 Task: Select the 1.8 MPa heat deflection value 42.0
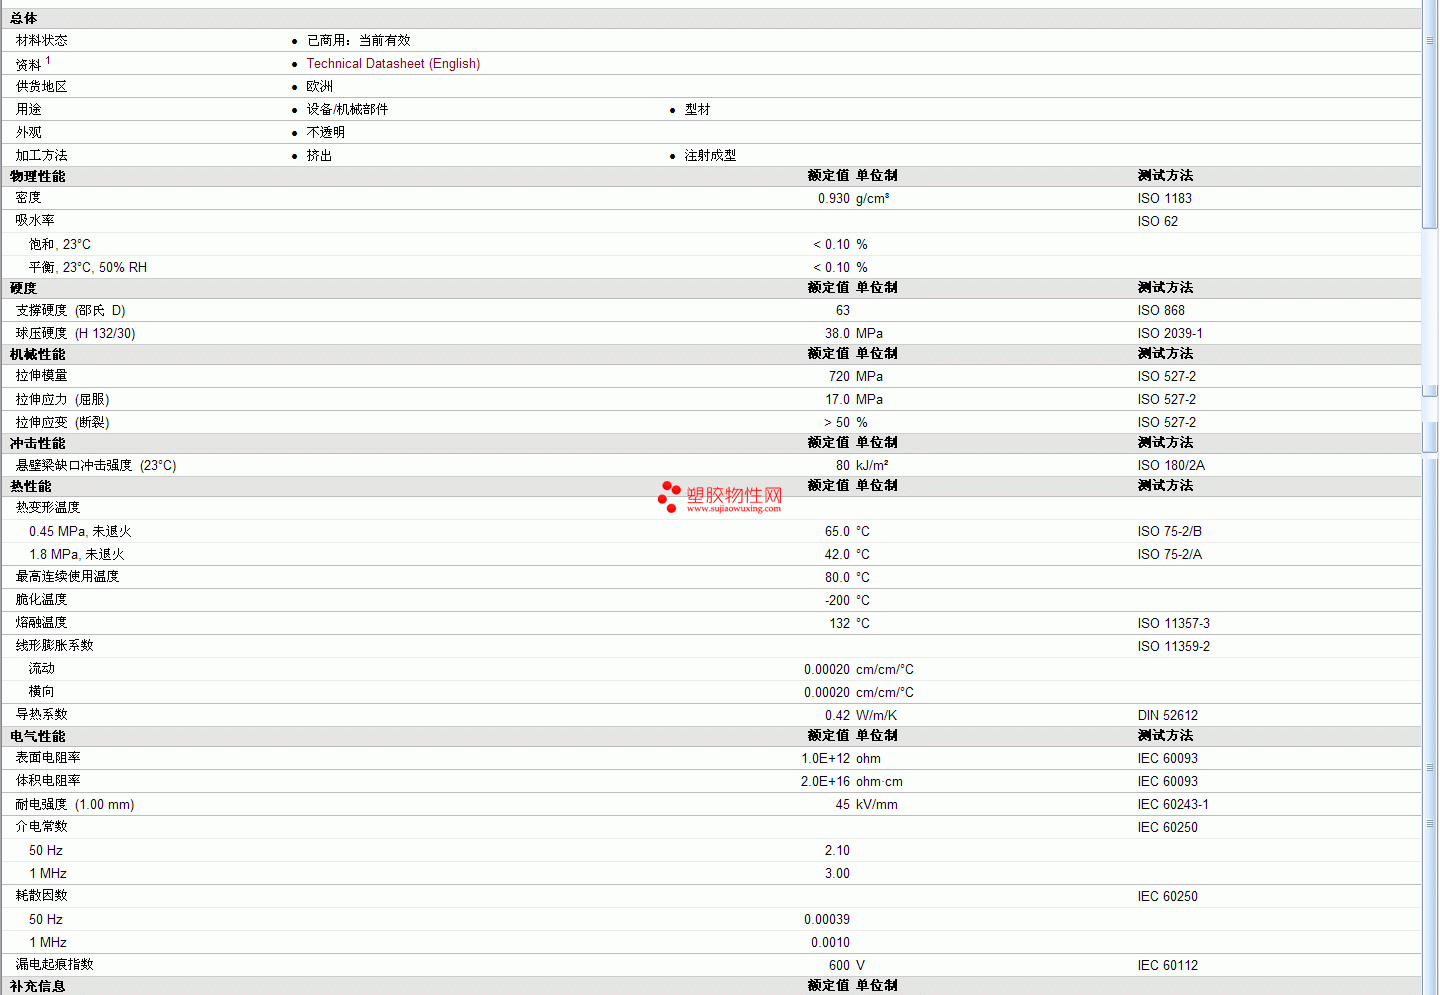pos(837,554)
